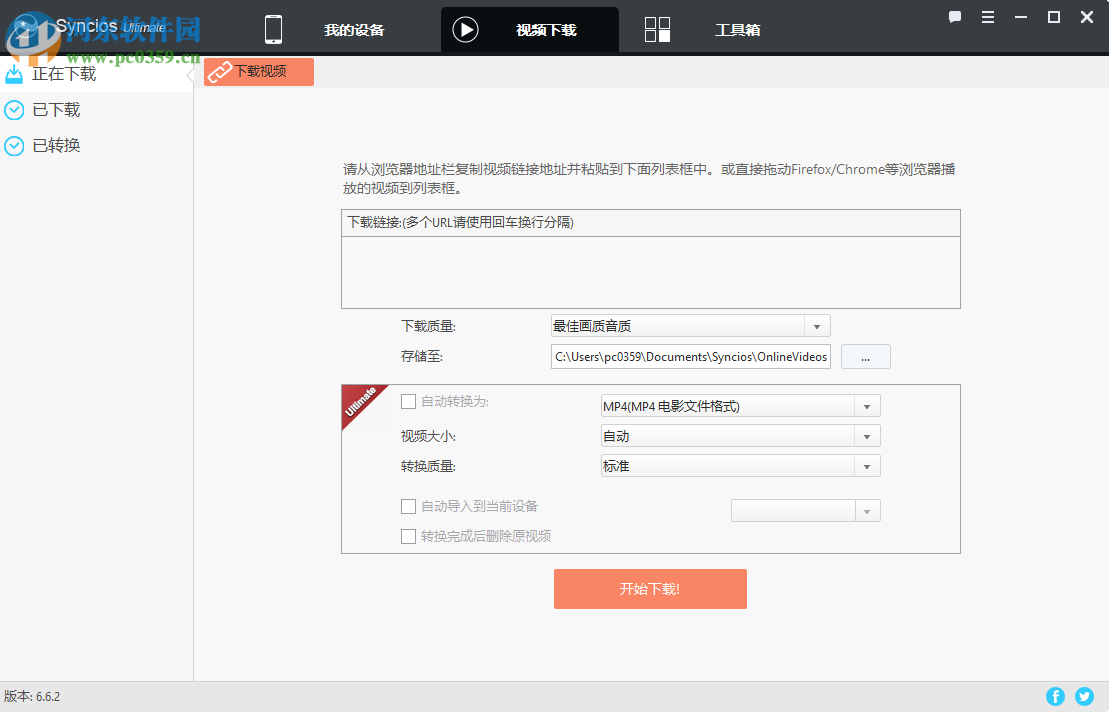The image size is (1109, 712).
Task: Open the 已转换 converted list icon
Action: (x=14, y=145)
